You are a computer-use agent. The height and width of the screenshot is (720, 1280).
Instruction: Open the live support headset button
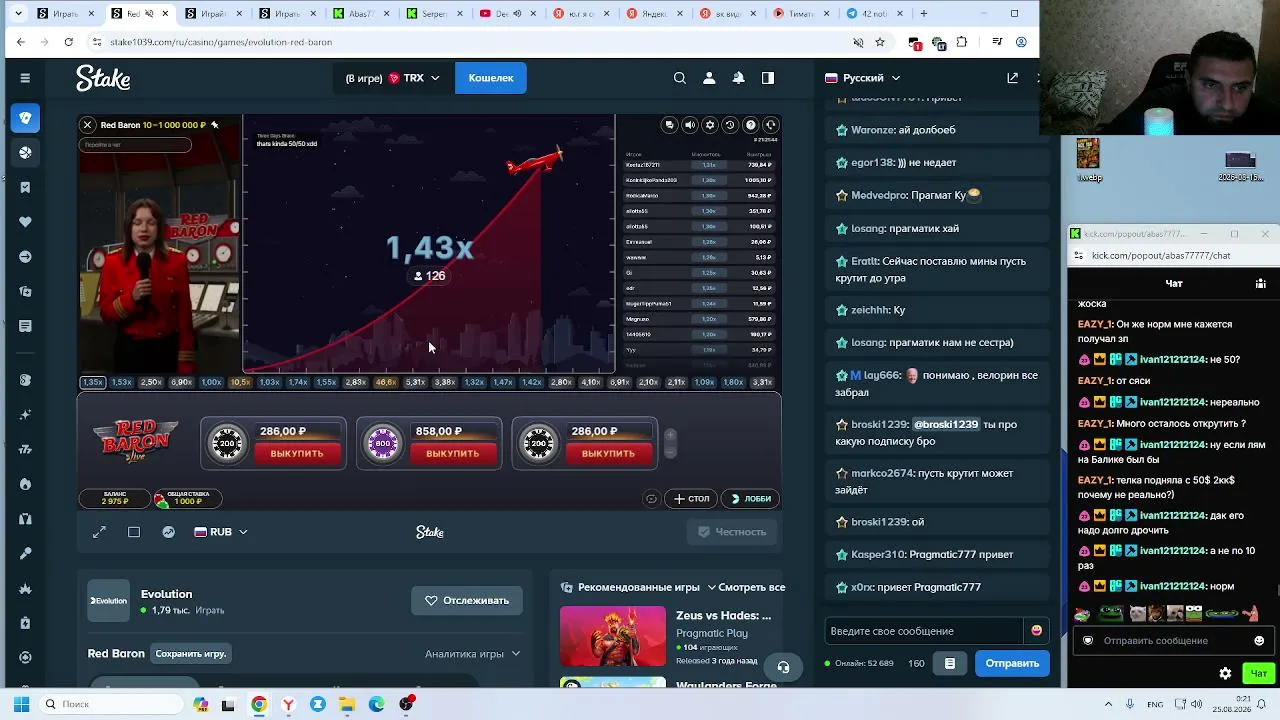point(783,667)
